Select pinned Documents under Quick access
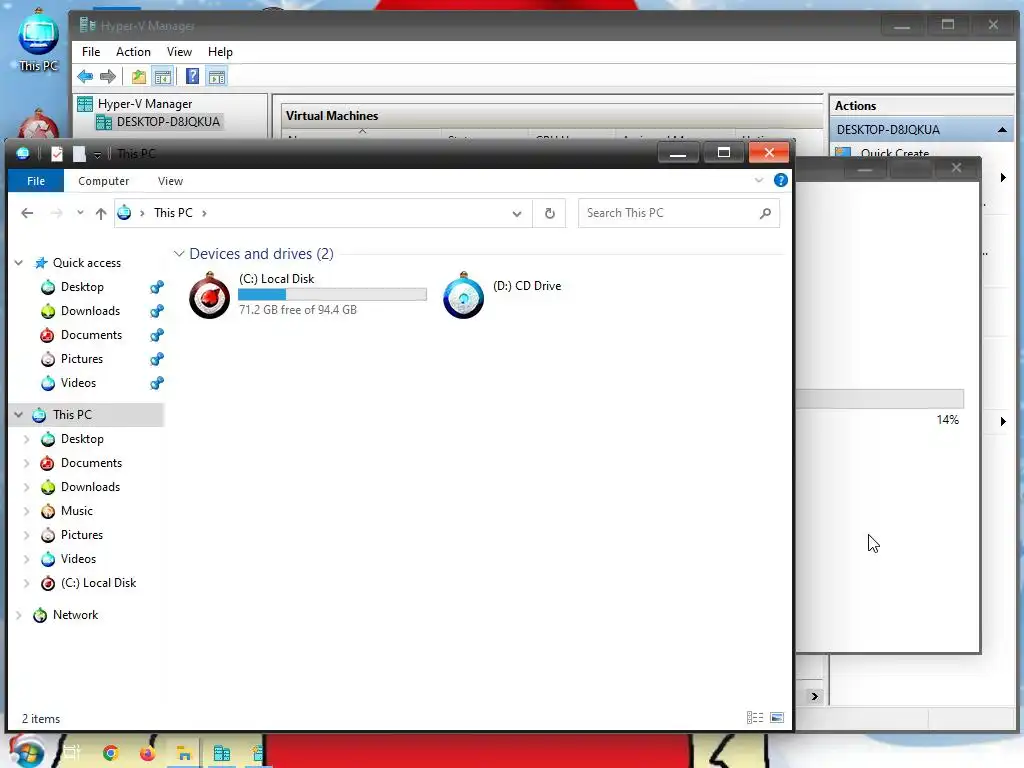1024x768 pixels. pos(91,334)
